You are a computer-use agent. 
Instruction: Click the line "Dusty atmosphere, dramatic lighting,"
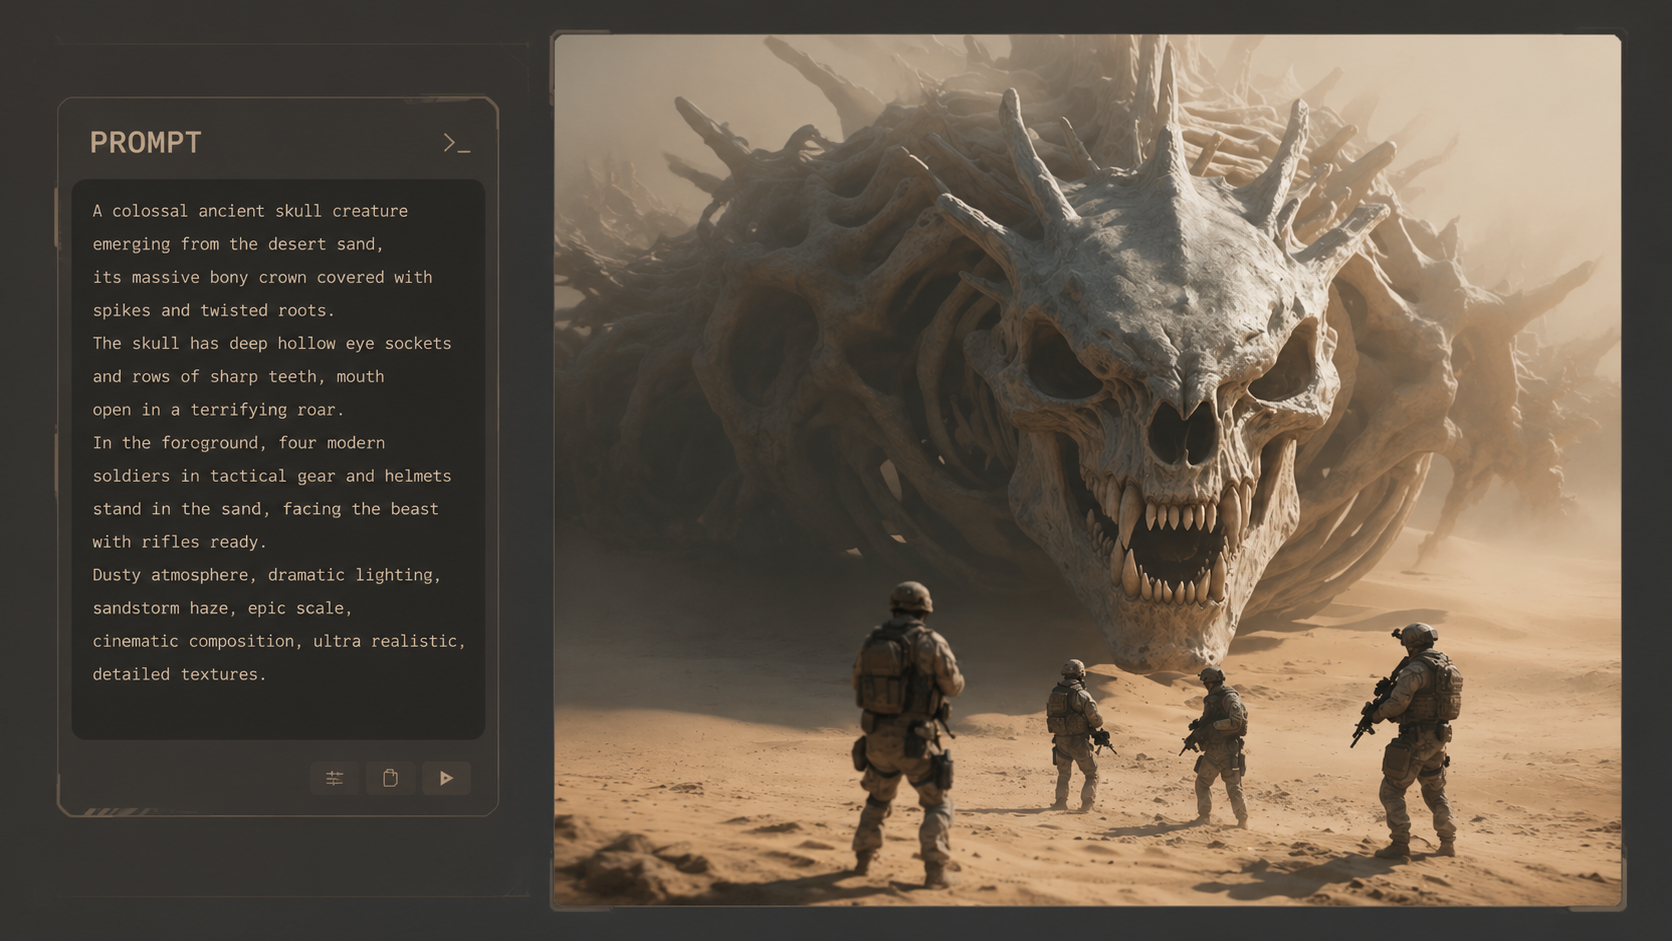(x=267, y=575)
